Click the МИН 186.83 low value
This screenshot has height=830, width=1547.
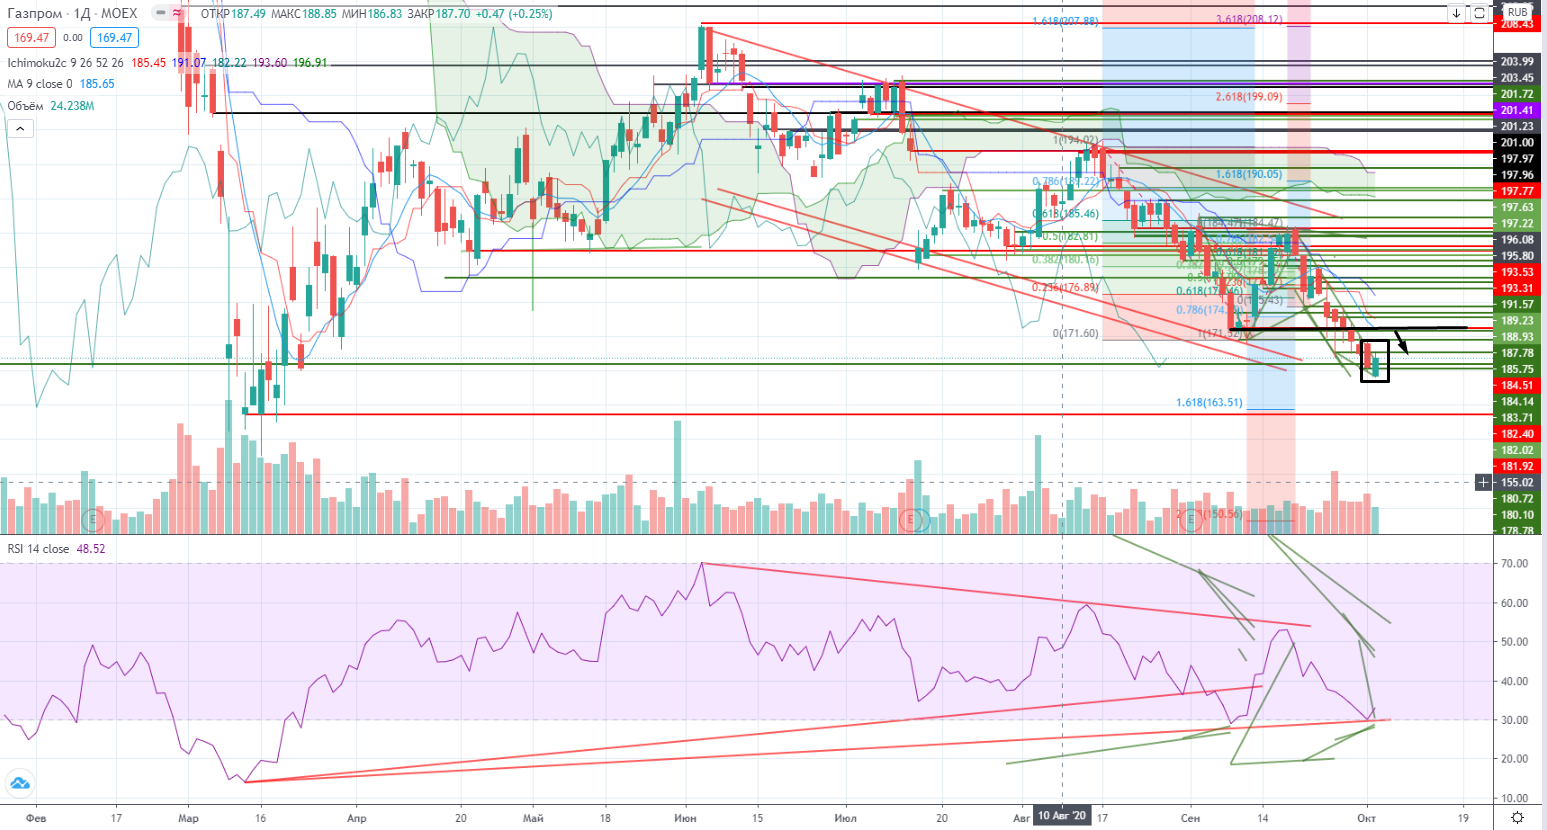tap(371, 14)
